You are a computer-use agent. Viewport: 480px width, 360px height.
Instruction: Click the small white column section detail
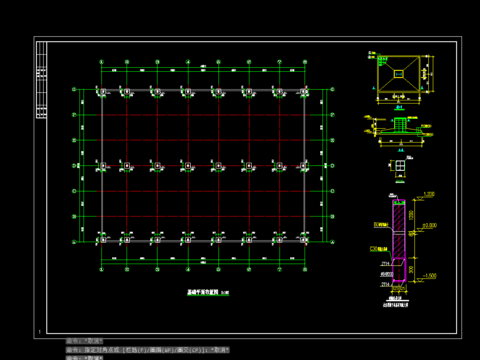(400, 165)
